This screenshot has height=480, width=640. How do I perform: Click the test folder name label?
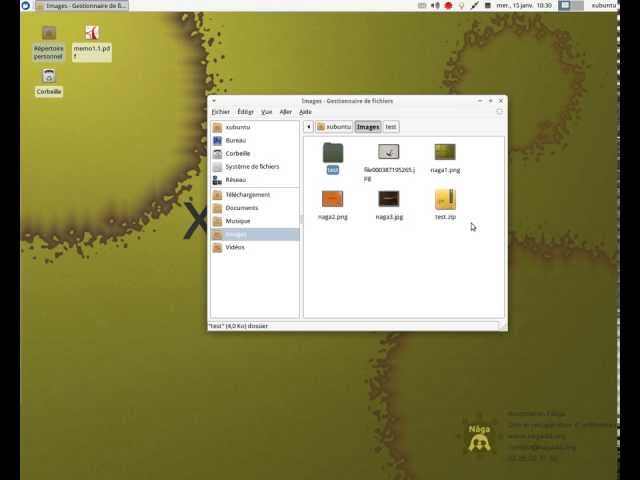click(x=333, y=170)
